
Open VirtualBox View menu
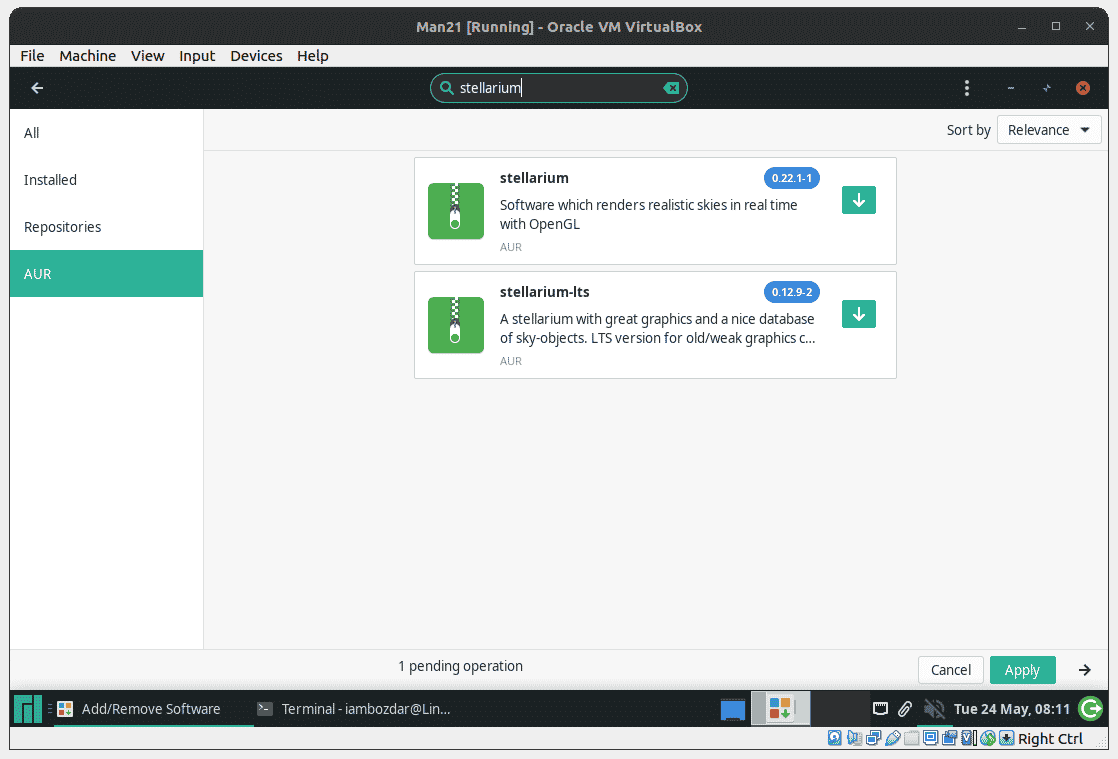148,56
